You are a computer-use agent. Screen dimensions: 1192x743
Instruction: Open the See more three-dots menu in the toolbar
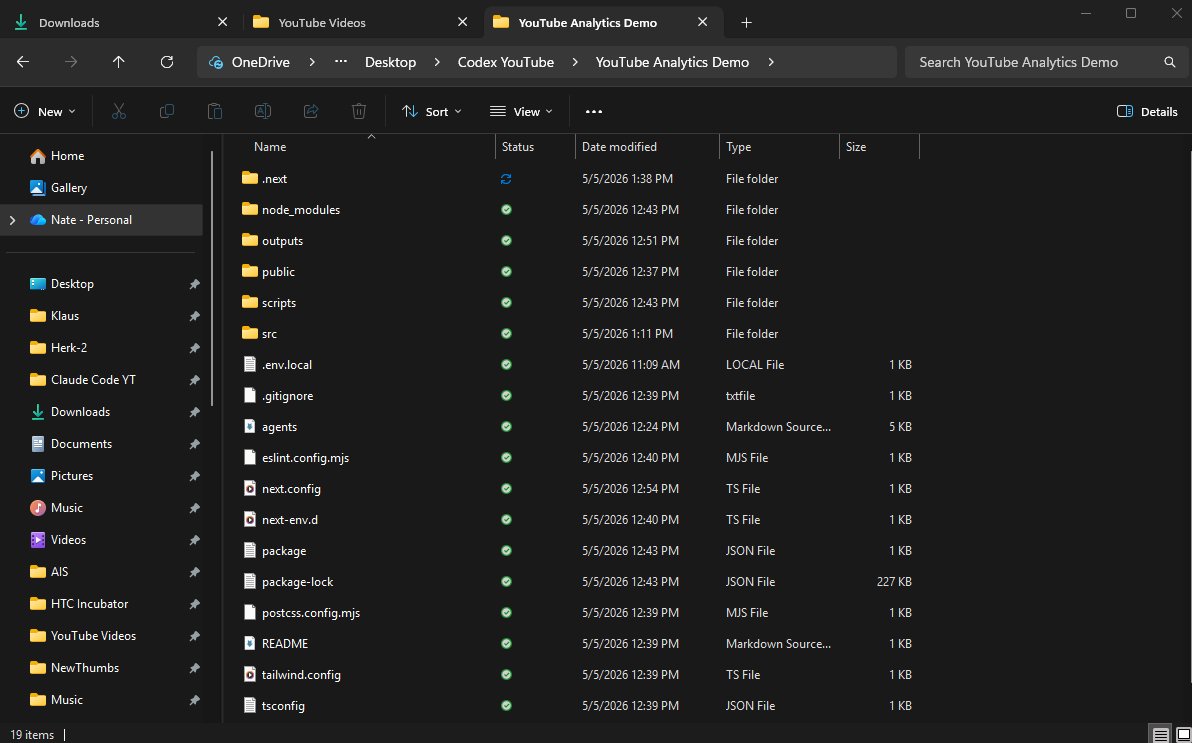tap(594, 112)
